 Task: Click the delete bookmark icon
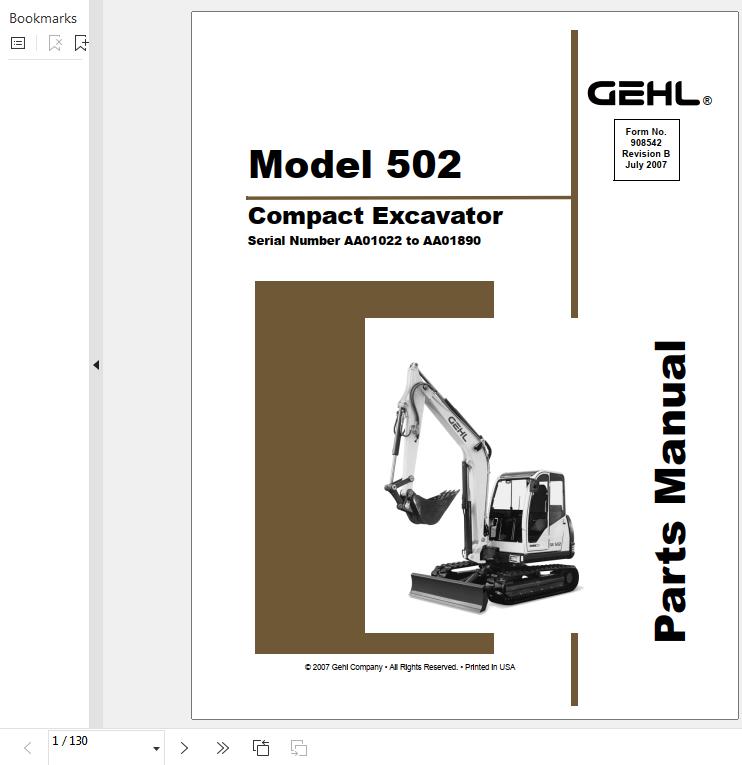55,43
